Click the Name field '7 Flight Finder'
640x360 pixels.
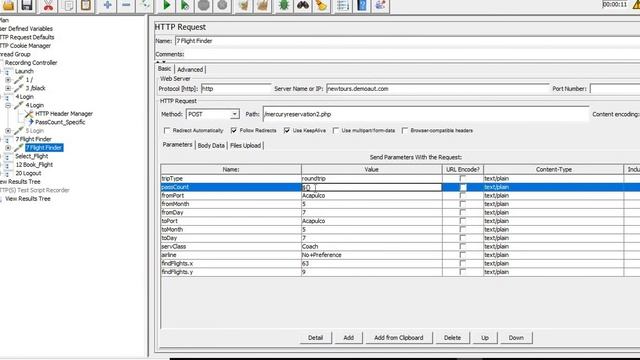(407, 41)
